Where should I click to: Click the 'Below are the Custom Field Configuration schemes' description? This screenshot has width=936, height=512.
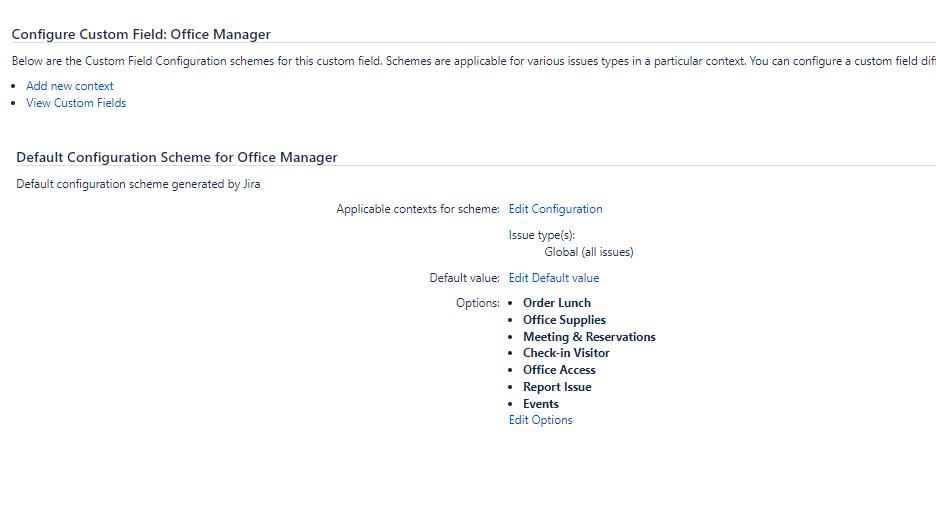[x=473, y=61]
